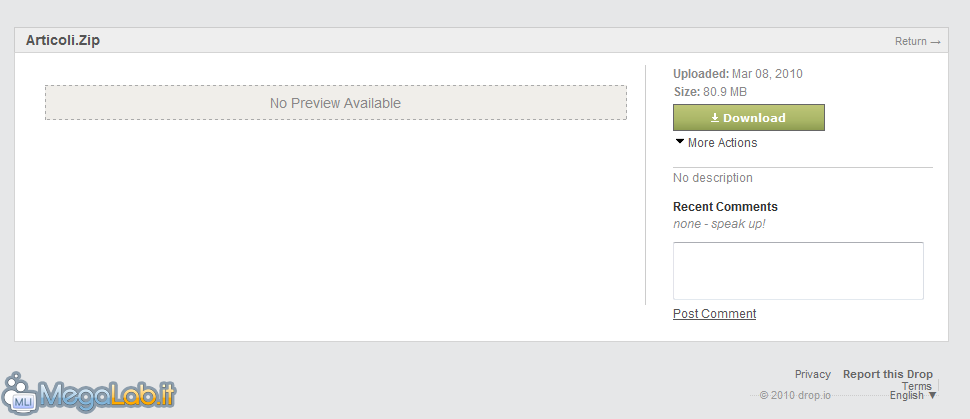This screenshot has height=419, width=970.
Task: Open the More Actions label
Action: click(722, 143)
